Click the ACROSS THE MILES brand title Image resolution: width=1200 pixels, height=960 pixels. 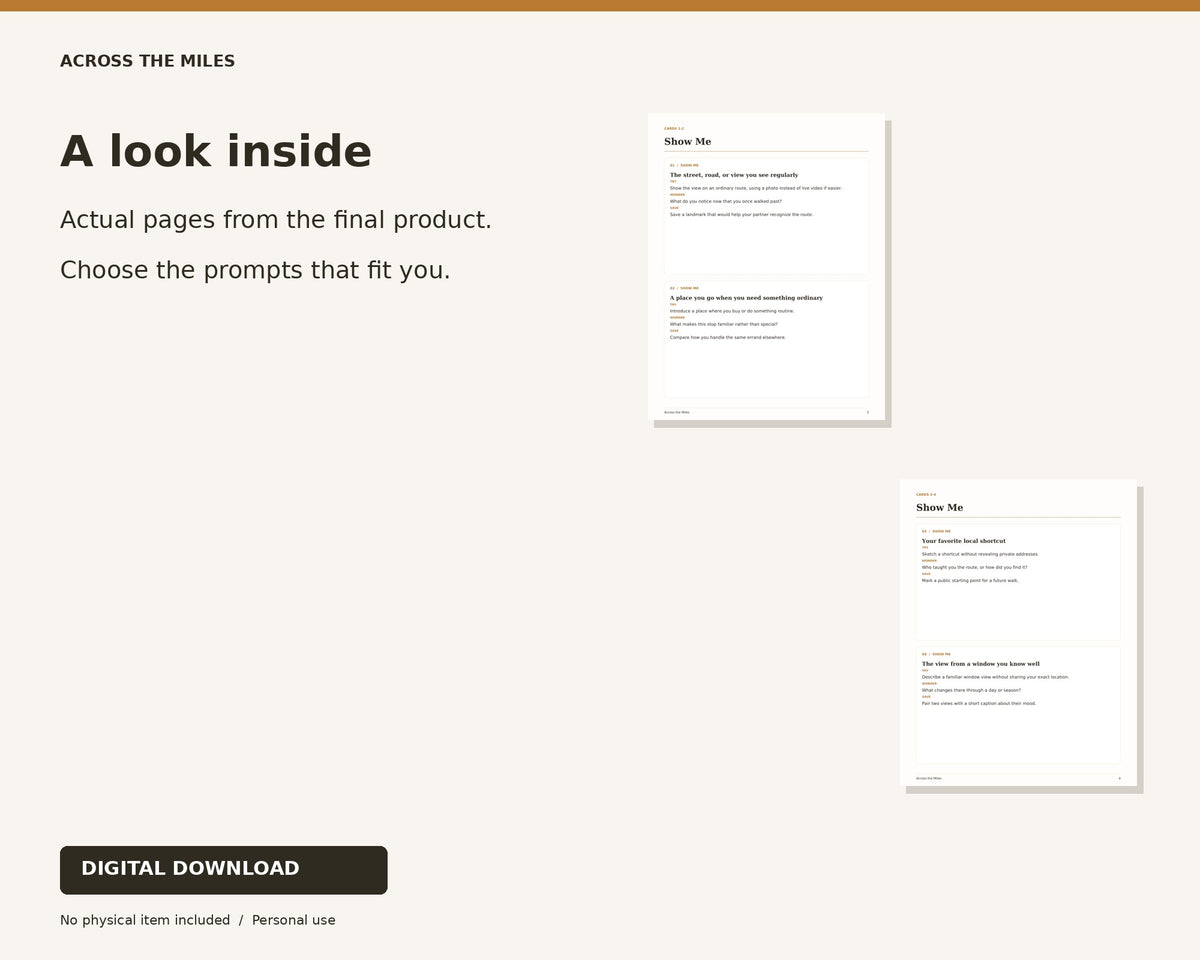tap(148, 61)
